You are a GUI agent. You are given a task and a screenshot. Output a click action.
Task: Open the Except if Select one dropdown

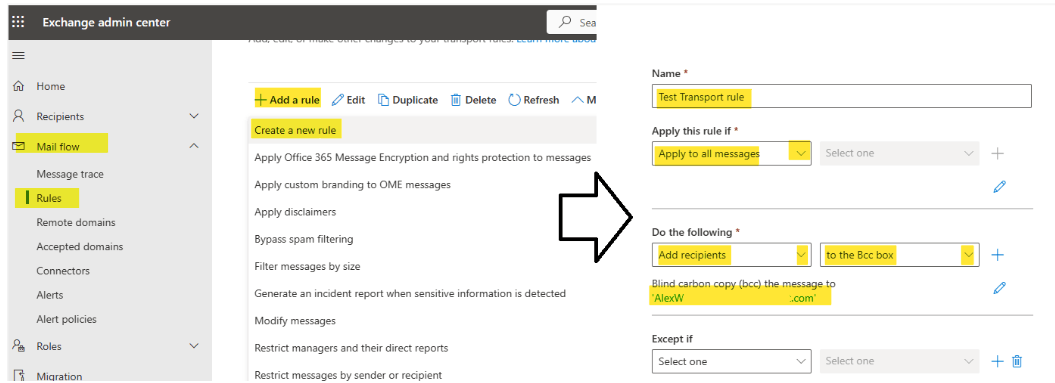point(731,361)
